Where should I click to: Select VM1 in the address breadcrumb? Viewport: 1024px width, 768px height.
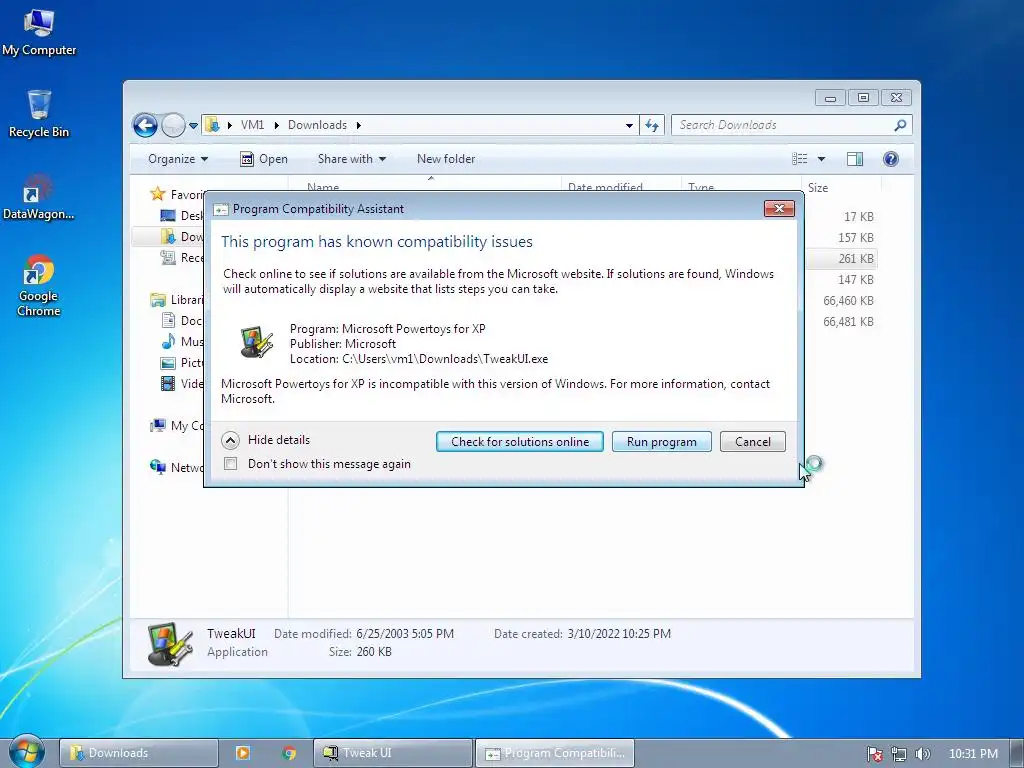pyautogui.click(x=252, y=125)
